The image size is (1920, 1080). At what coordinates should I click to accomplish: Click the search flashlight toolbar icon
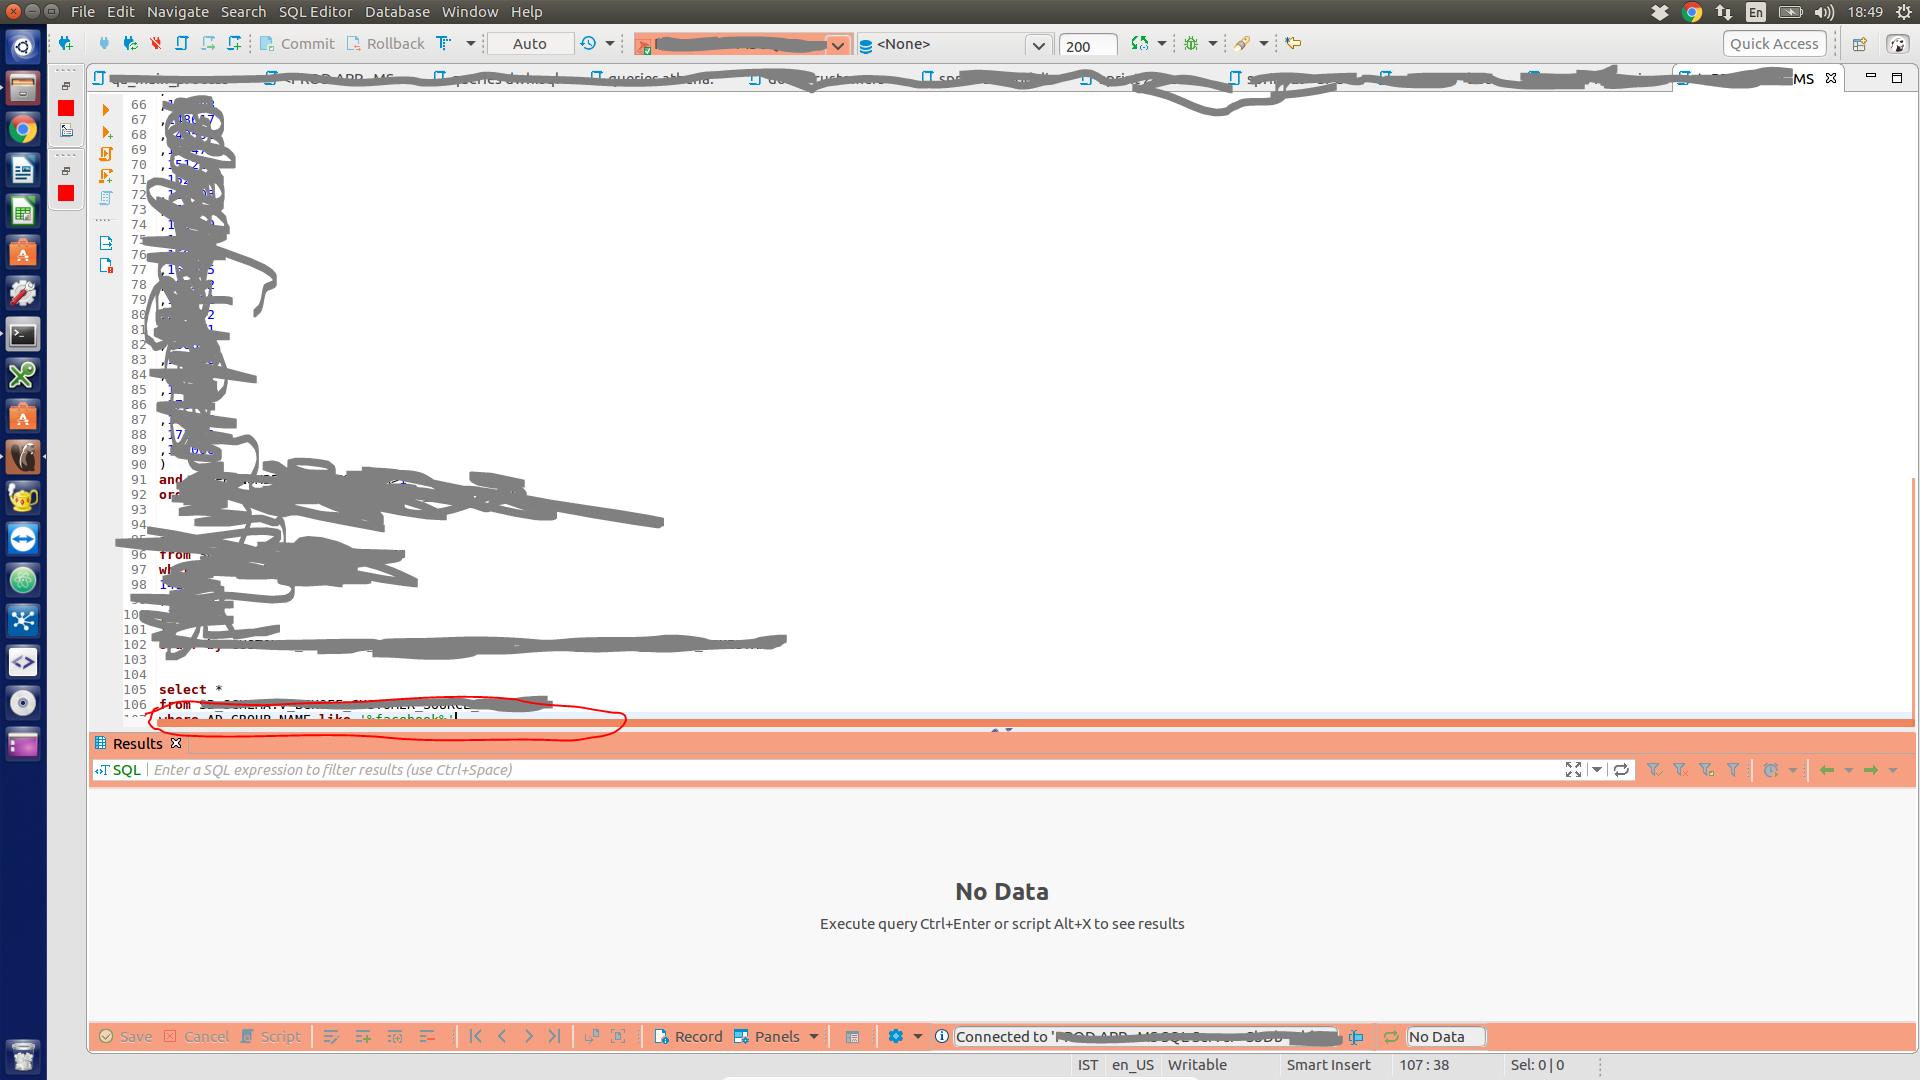1242,43
